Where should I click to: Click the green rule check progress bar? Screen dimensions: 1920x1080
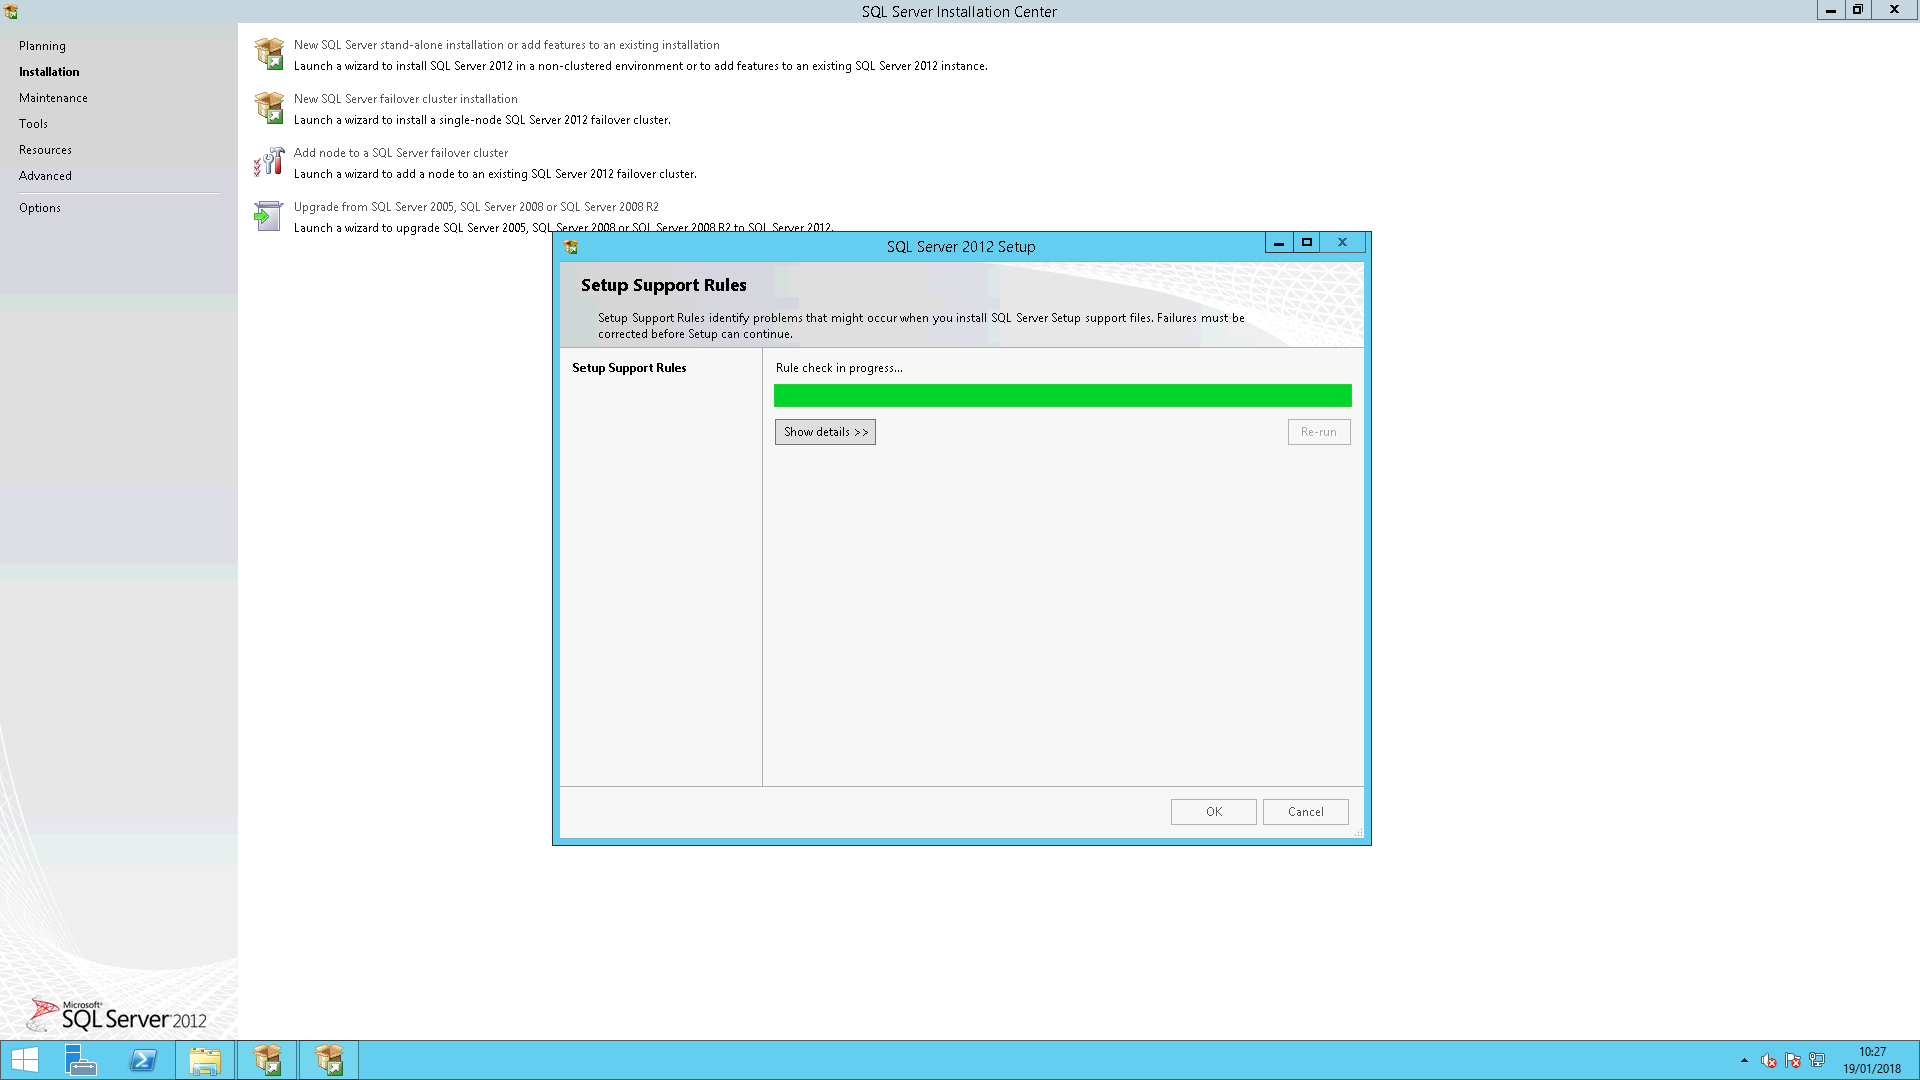1062,396
